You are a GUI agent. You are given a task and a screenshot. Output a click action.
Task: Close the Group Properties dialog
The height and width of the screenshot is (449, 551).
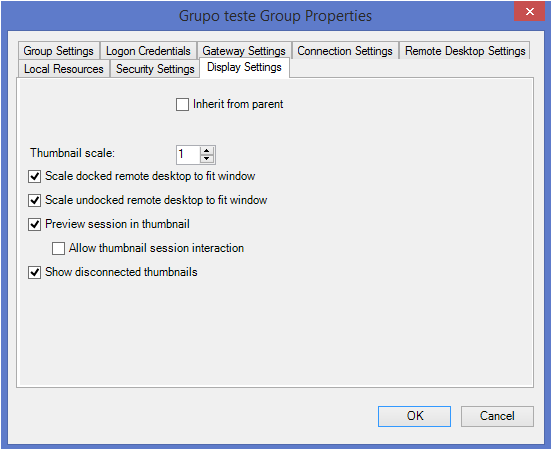tap(530, 12)
